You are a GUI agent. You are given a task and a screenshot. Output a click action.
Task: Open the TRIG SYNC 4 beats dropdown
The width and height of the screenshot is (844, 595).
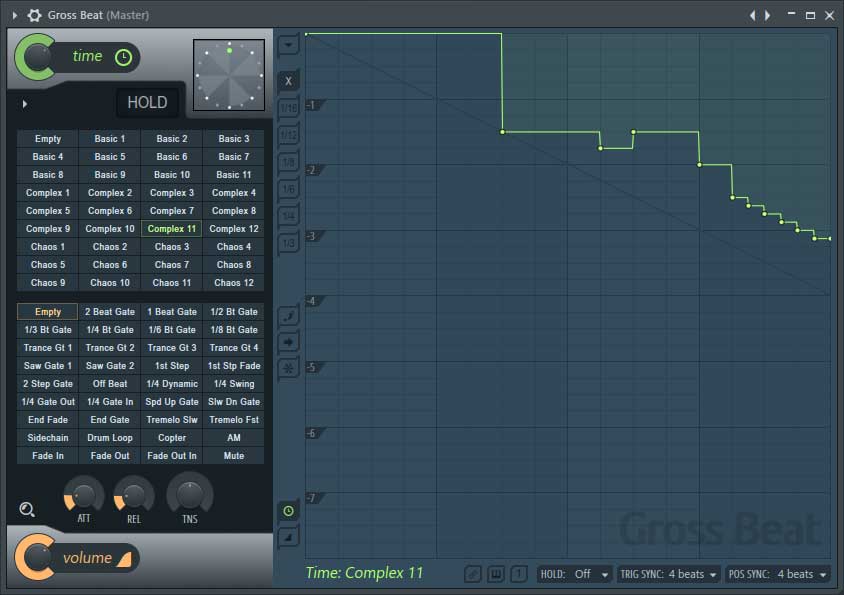click(669, 575)
